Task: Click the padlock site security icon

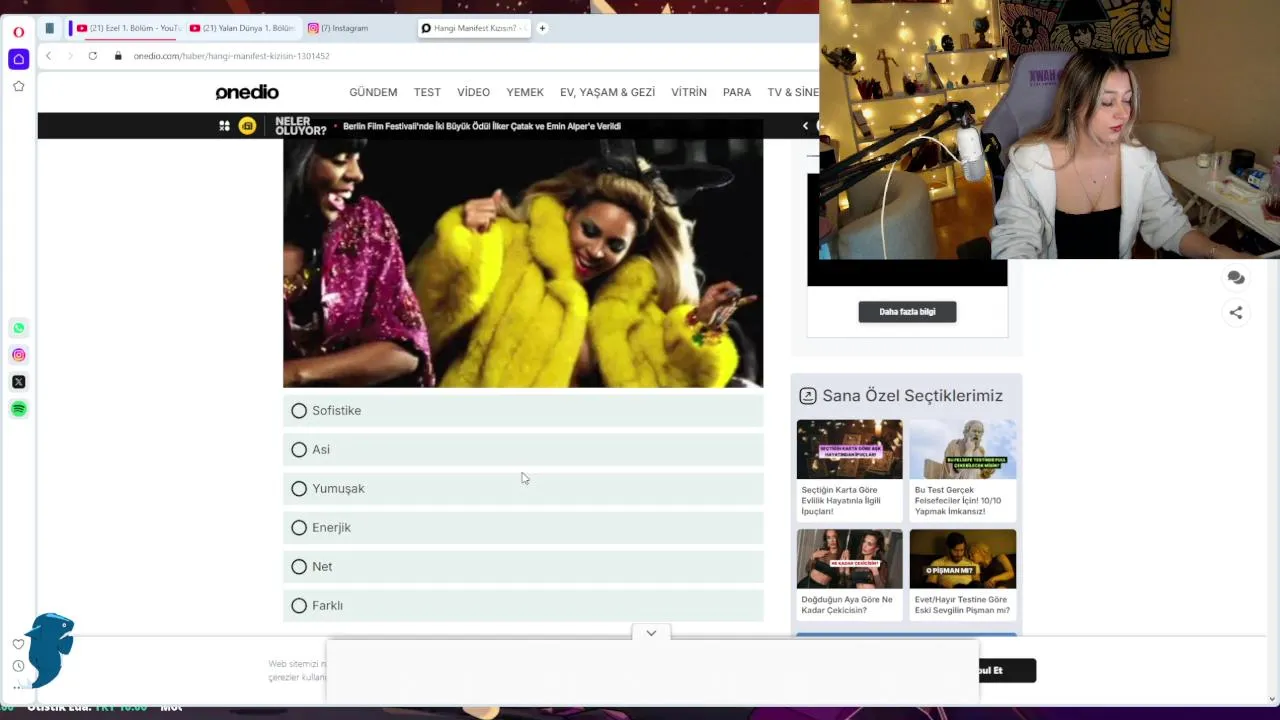Action: (x=118, y=56)
